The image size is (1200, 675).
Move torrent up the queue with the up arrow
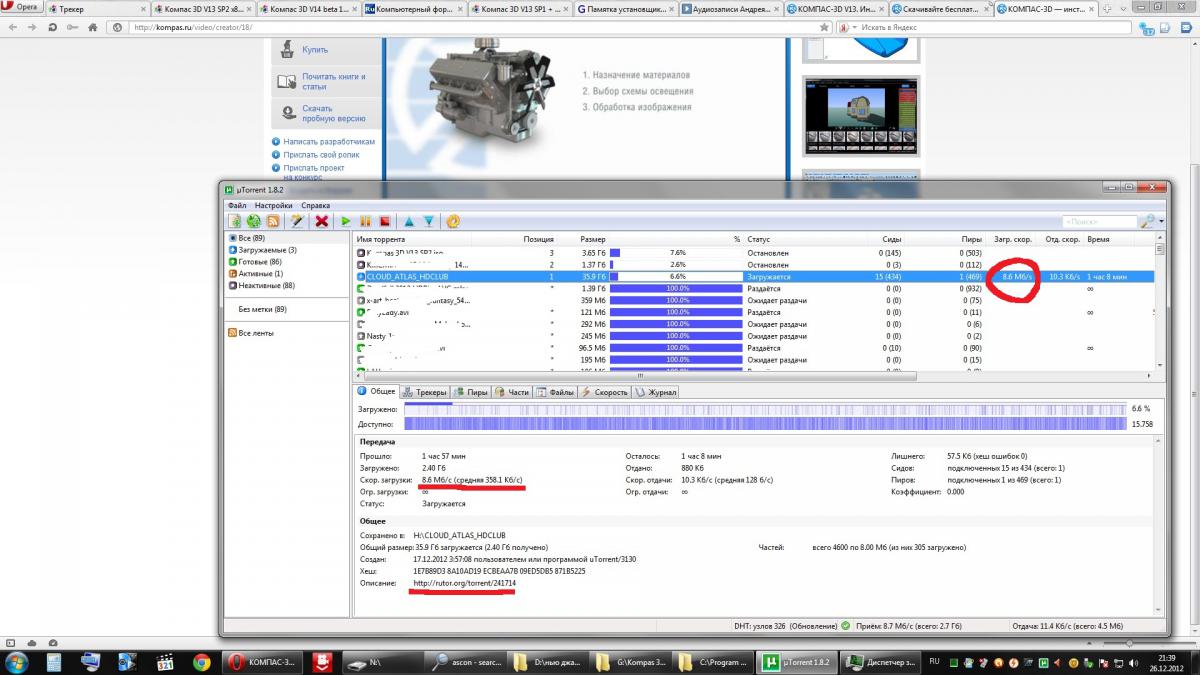[409, 221]
